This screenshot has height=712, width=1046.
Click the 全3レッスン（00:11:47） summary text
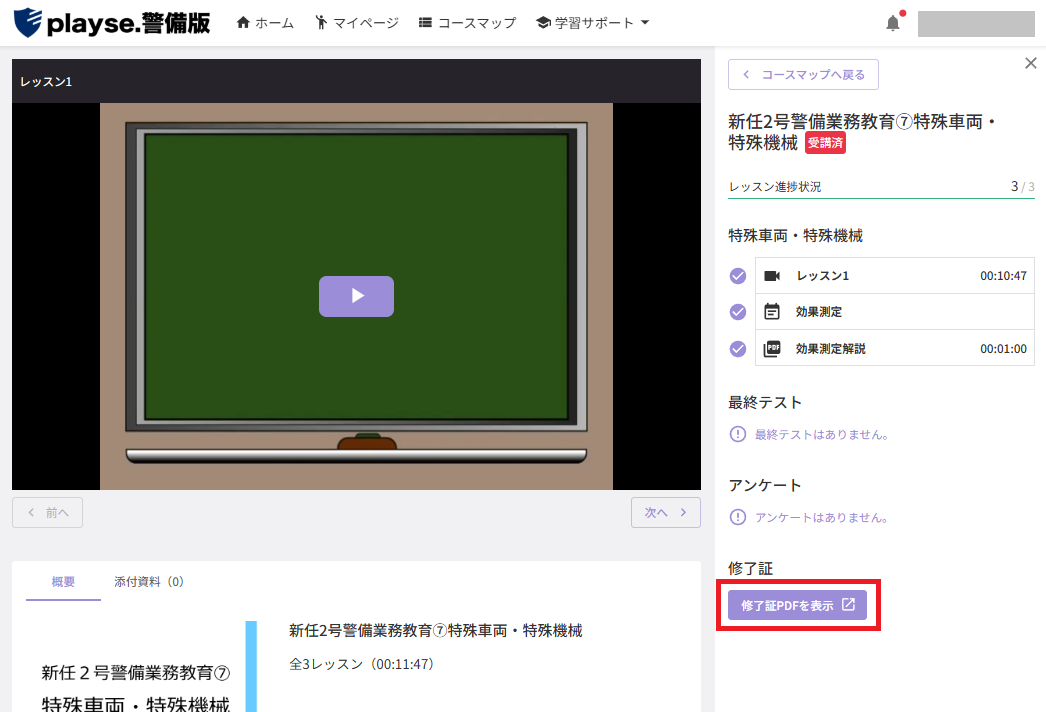[x=362, y=664]
